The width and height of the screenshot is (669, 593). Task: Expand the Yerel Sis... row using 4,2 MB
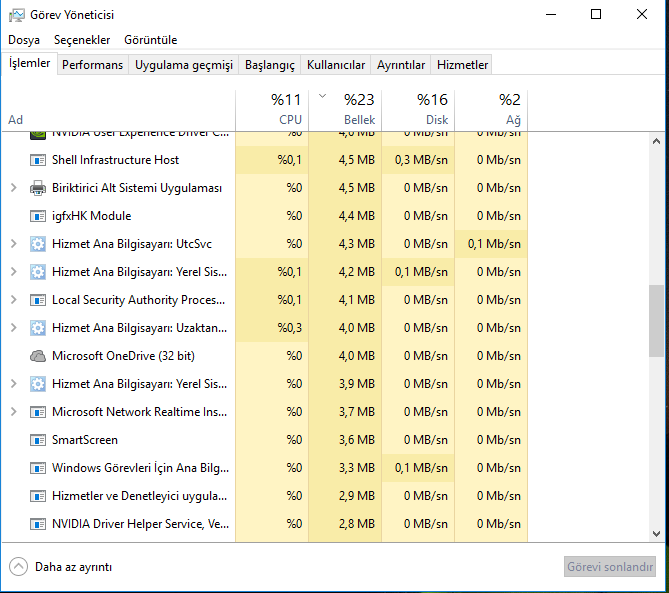click(x=14, y=272)
